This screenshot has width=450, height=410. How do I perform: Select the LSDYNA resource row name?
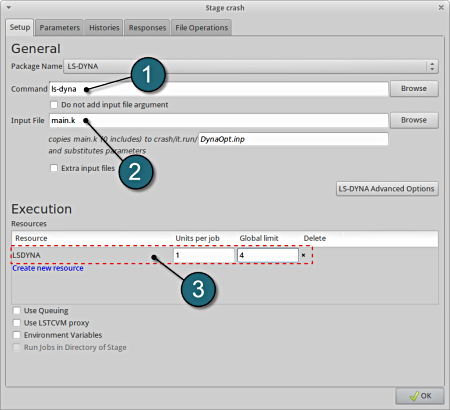point(27,255)
